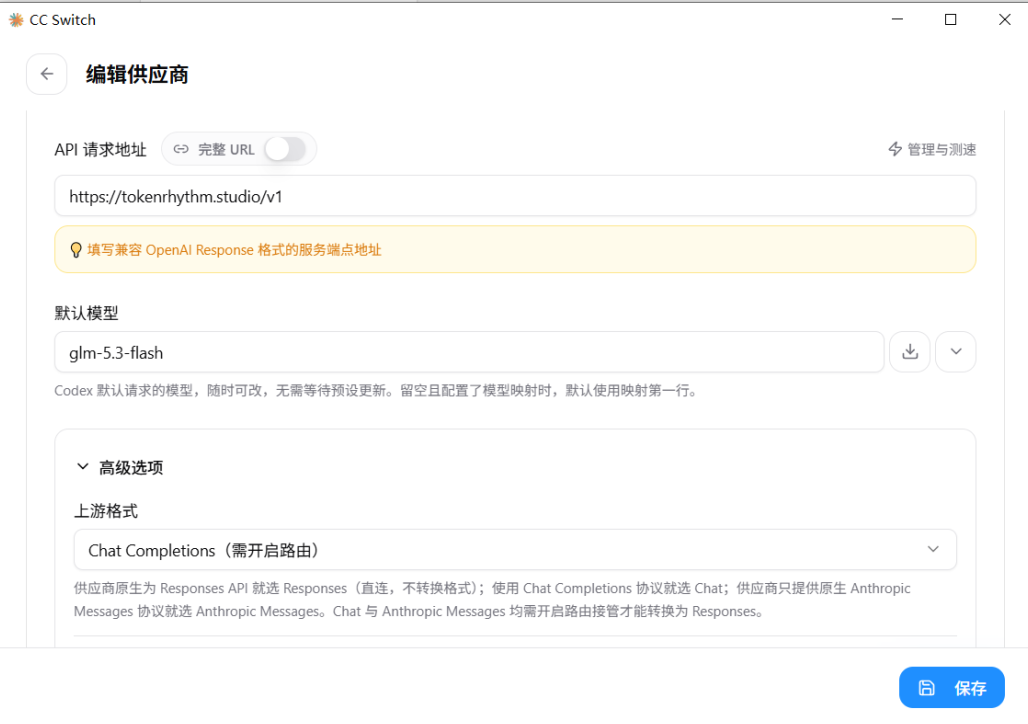Save provider with the 保存 button
This screenshot has width=1028, height=724.
[951, 687]
